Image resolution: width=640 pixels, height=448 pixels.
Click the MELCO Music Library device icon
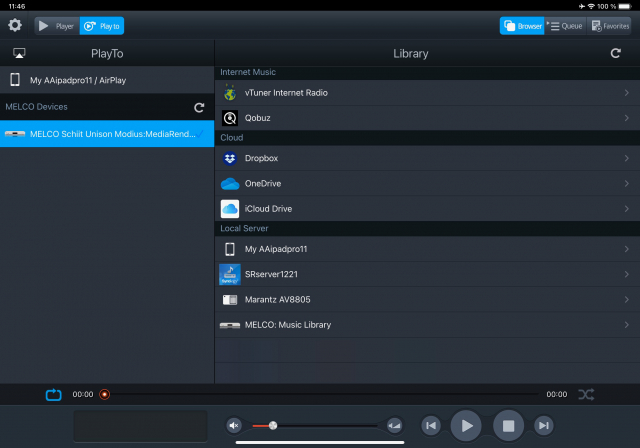coord(230,325)
